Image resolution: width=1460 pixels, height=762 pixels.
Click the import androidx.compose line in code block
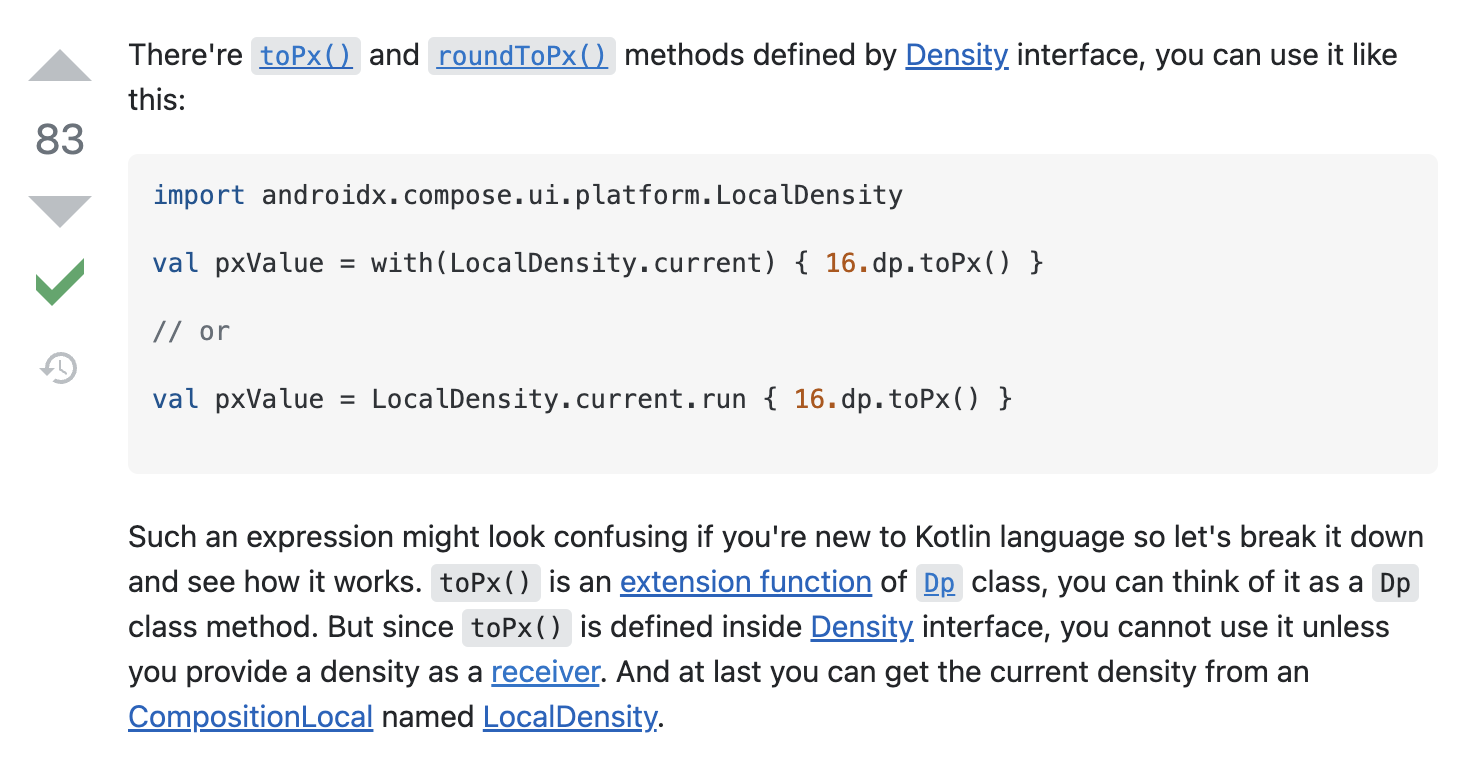[x=527, y=195]
